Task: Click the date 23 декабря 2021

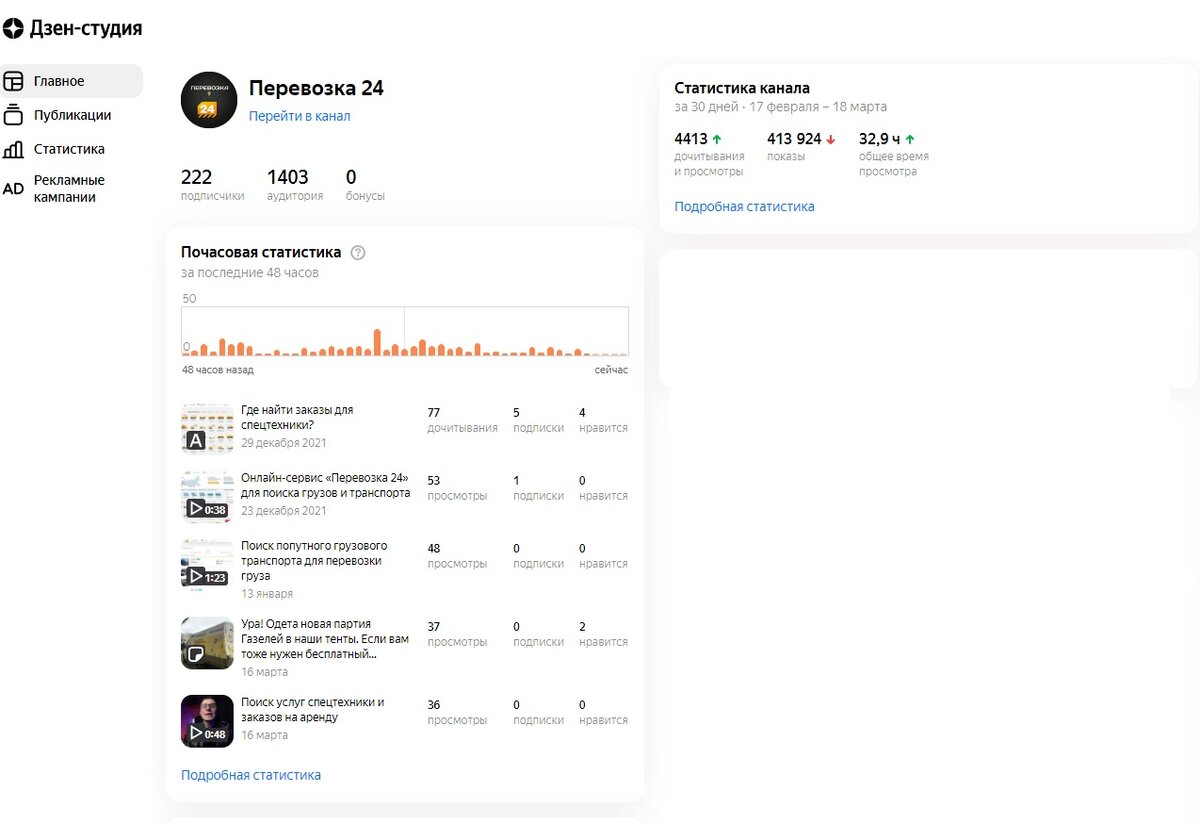Action: (284, 511)
